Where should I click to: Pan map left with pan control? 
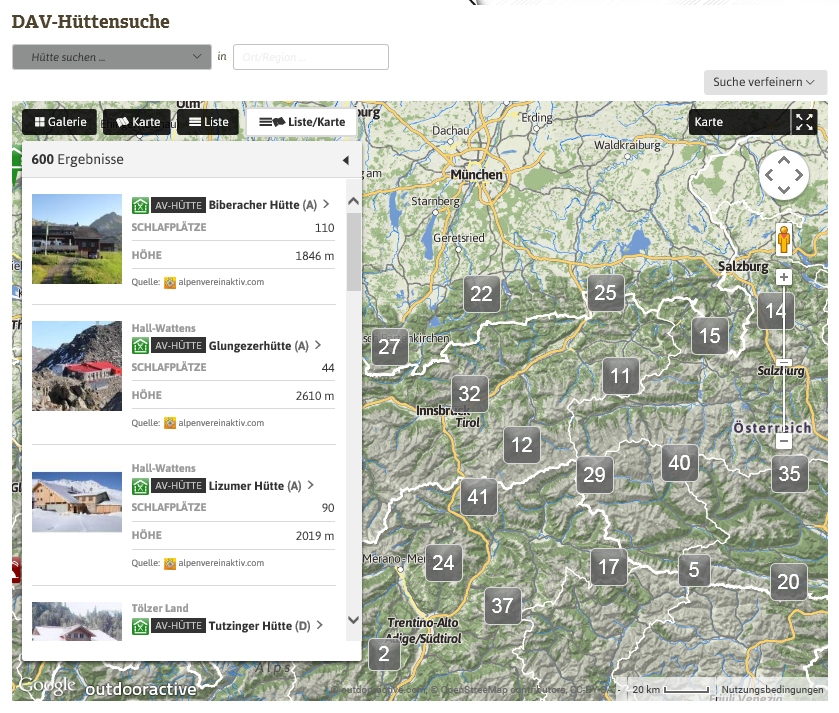click(x=769, y=175)
